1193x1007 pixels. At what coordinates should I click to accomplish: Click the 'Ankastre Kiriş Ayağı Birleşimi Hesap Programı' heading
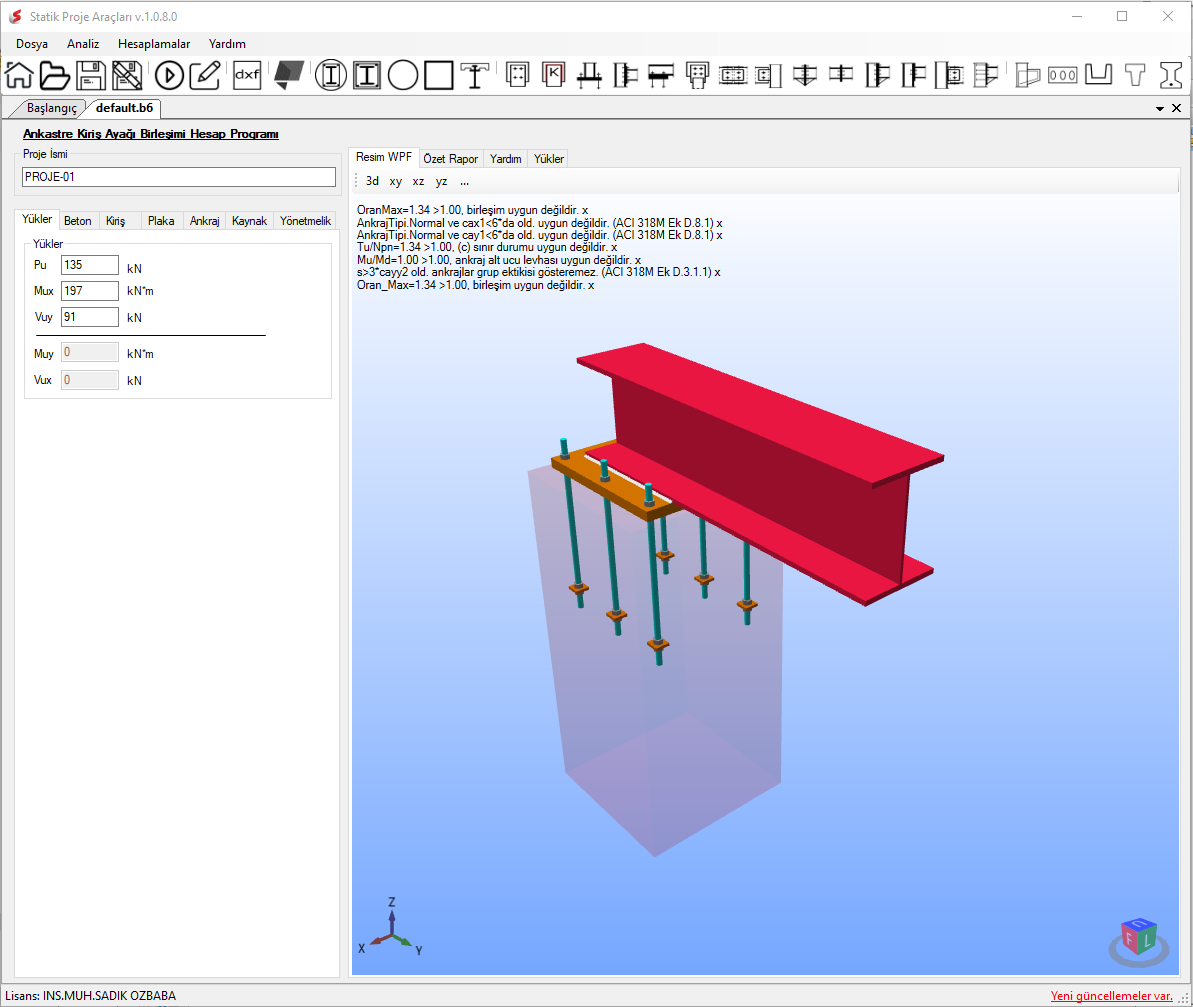tap(151, 134)
